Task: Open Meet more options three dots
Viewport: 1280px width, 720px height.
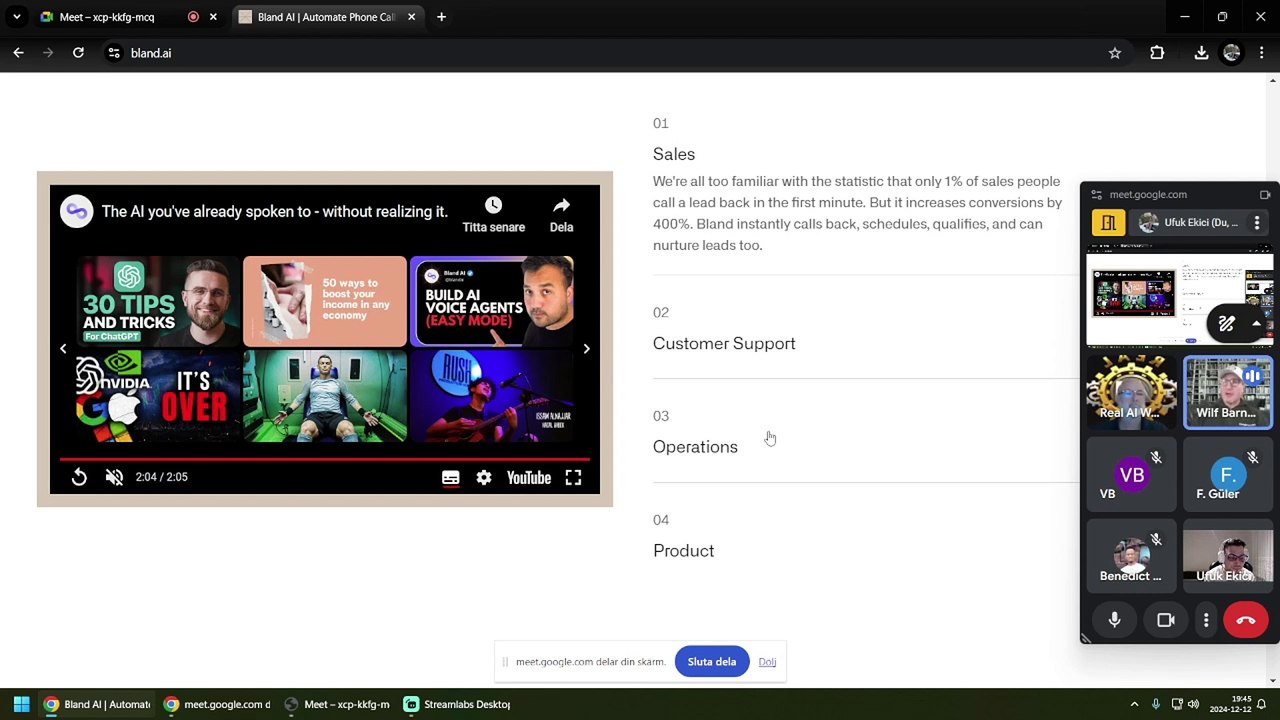Action: 1206,620
